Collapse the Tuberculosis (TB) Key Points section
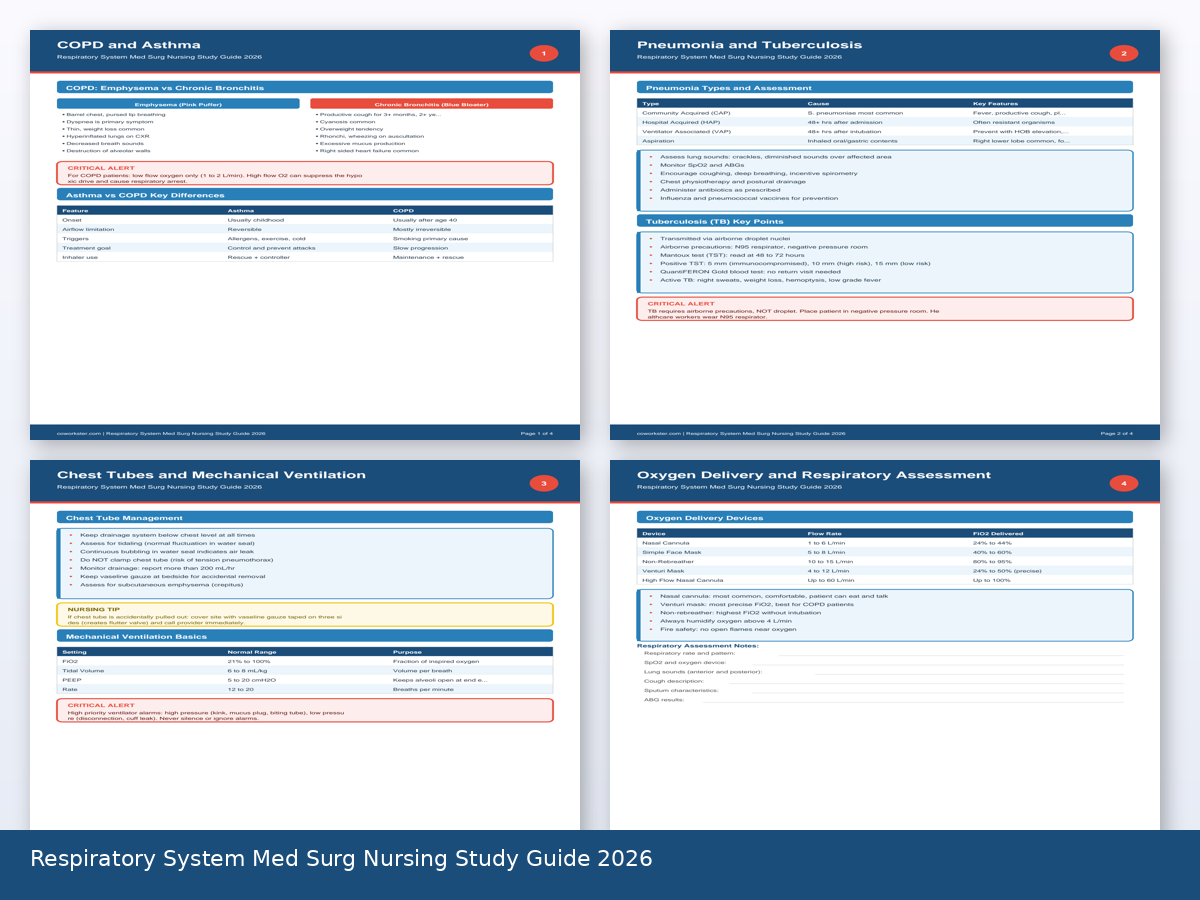This screenshot has width=1200, height=900. point(884,221)
